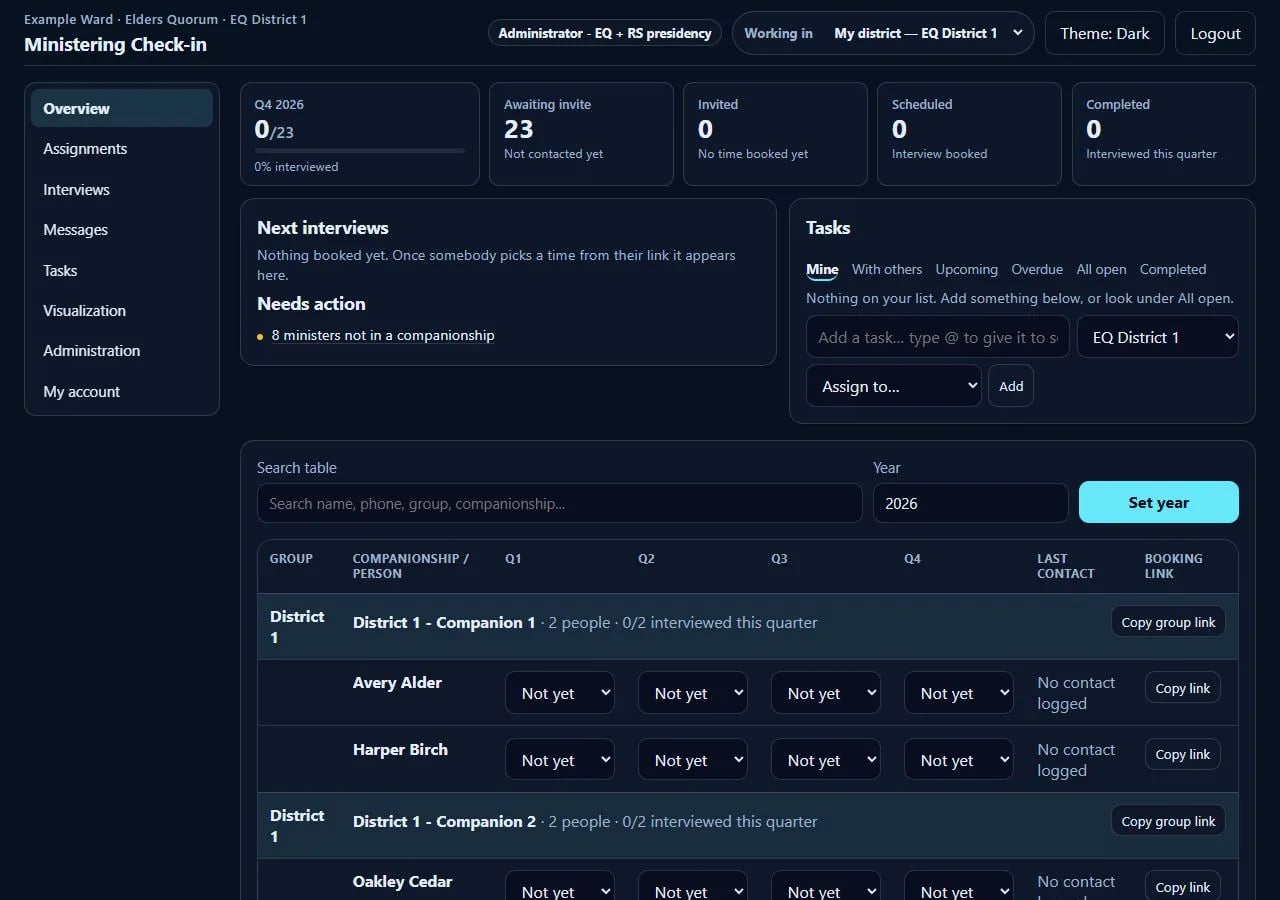1280x900 pixels.
Task: Open My account in the sidebar
Action: click(122, 392)
